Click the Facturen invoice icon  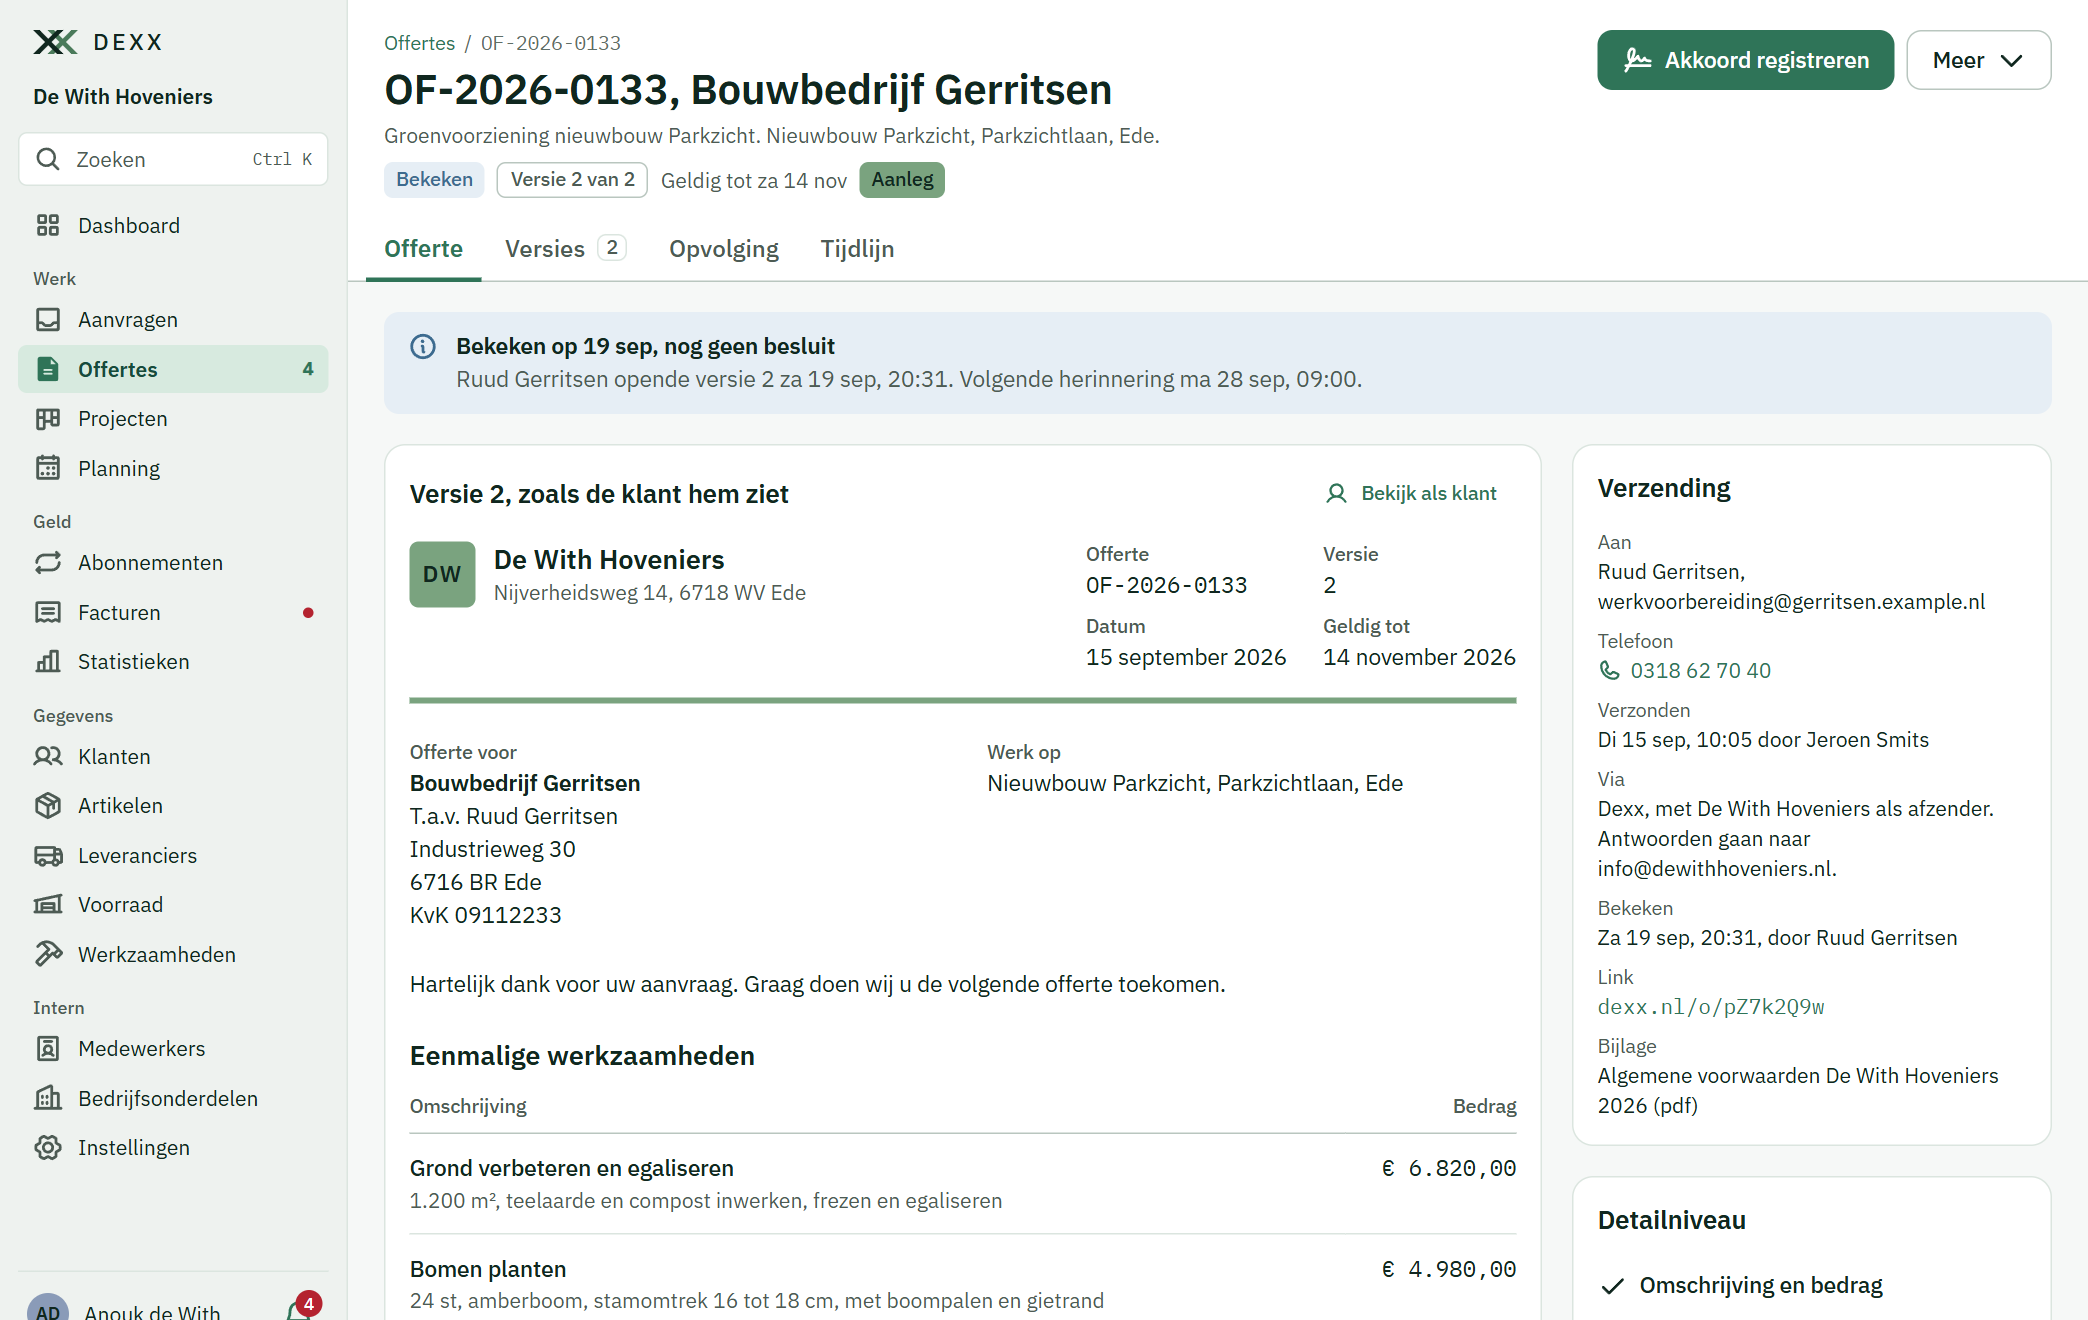pos(47,612)
